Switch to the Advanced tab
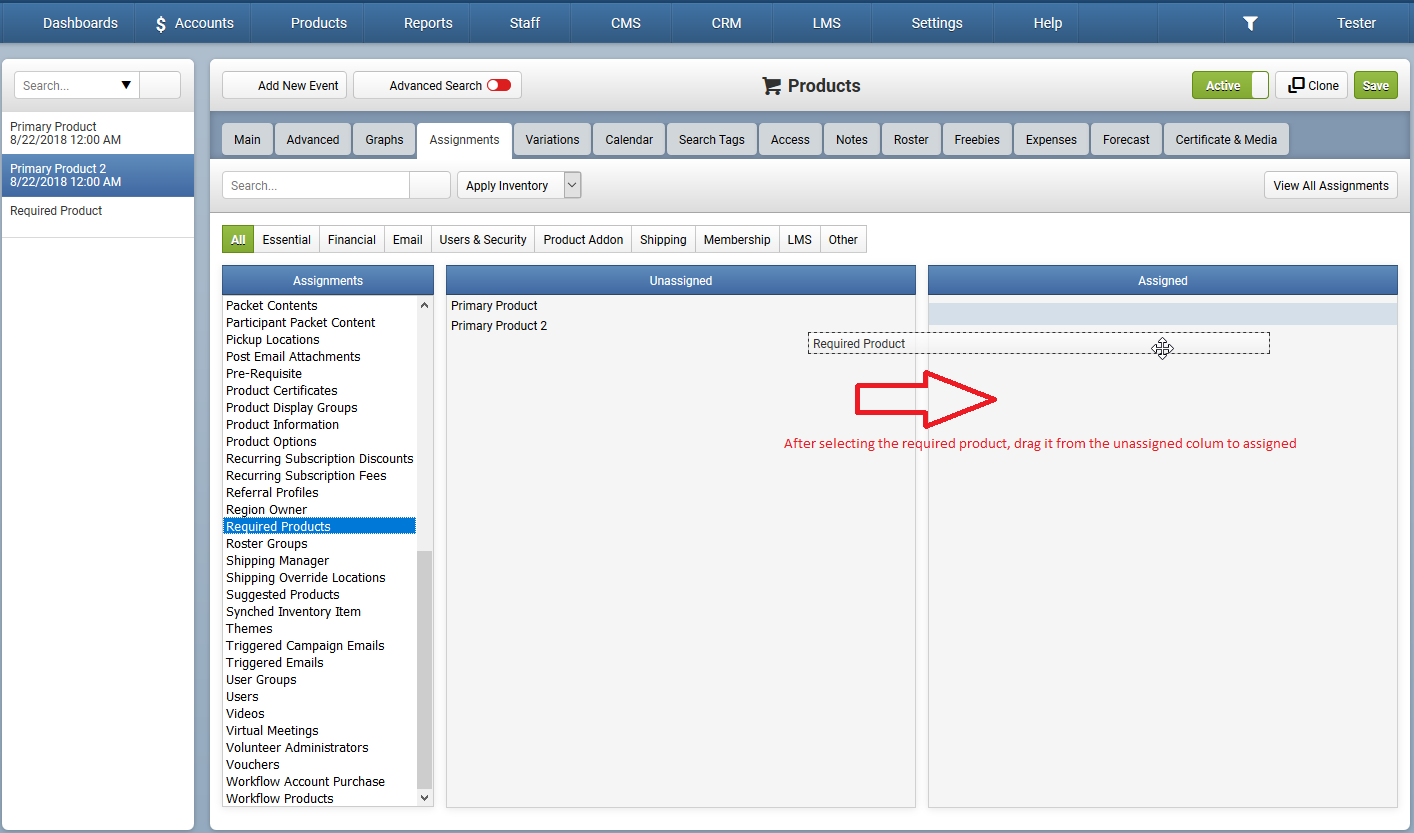 pos(313,140)
